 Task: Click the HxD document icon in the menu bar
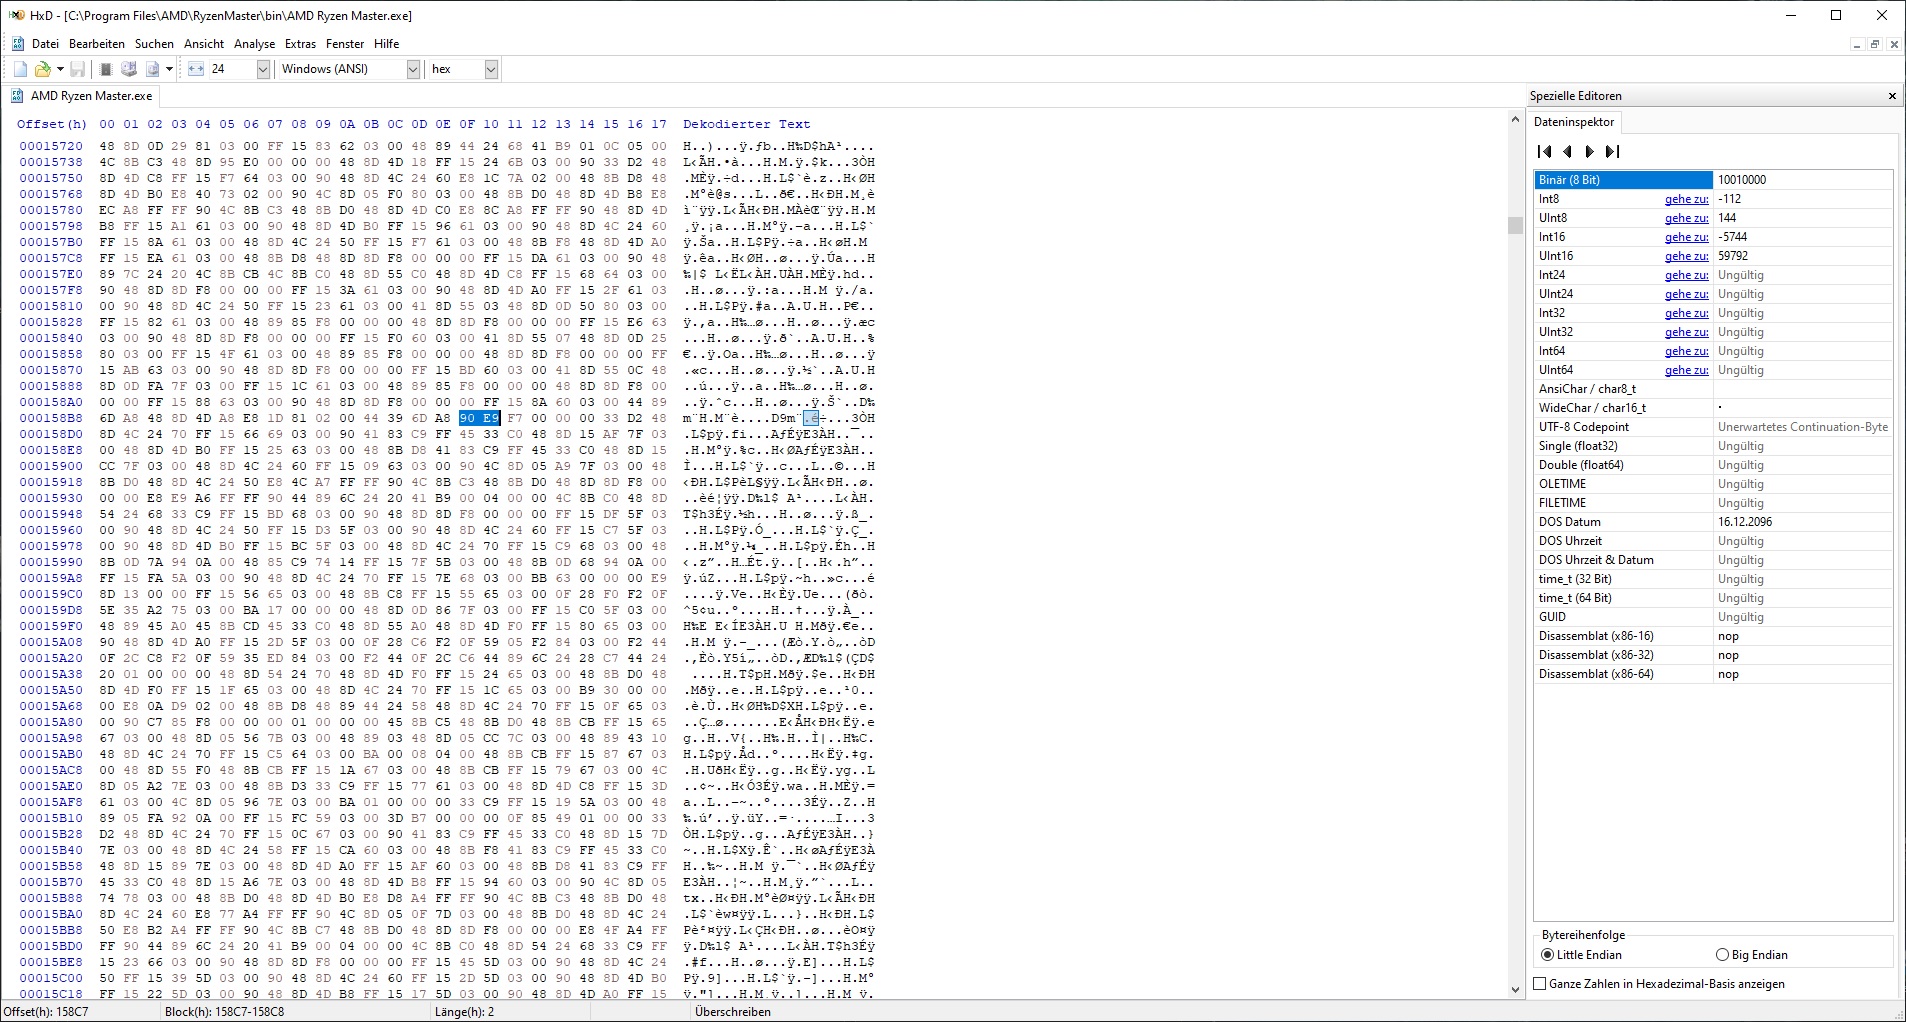(18, 44)
